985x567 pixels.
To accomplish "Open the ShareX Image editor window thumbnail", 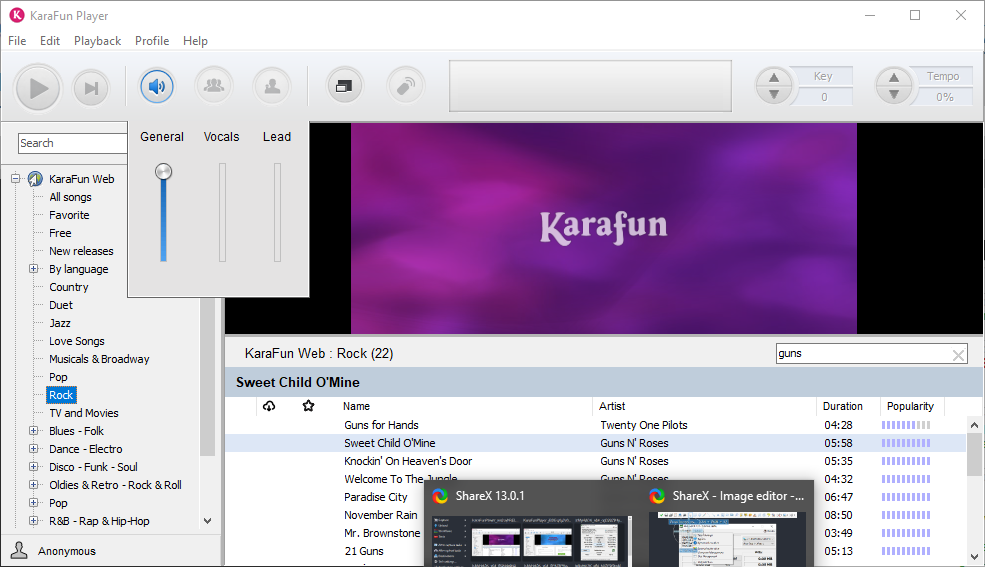I will 727,539.
